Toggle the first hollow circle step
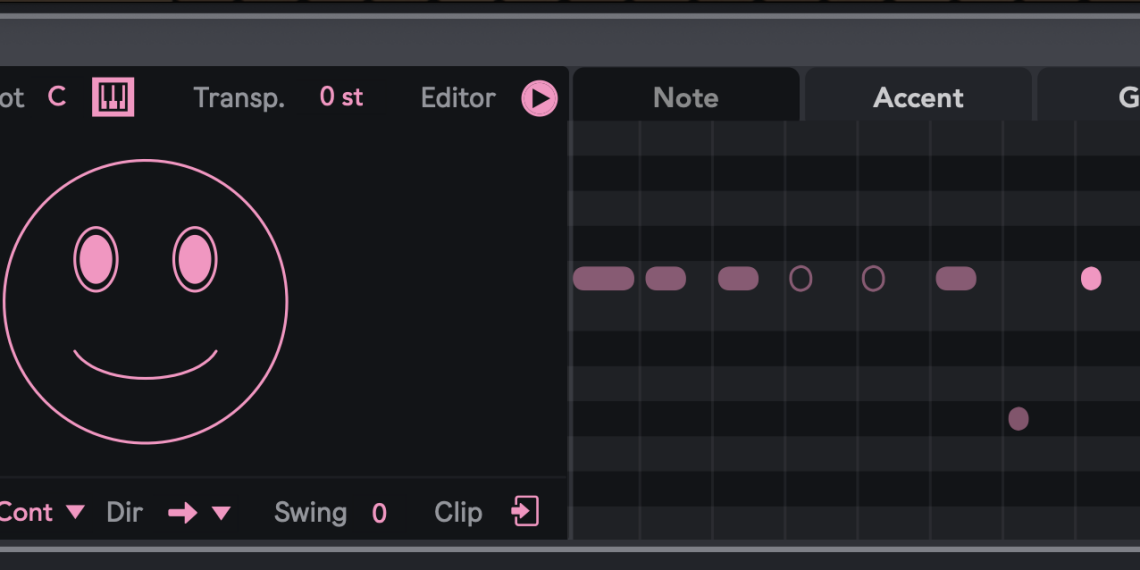 pos(801,279)
